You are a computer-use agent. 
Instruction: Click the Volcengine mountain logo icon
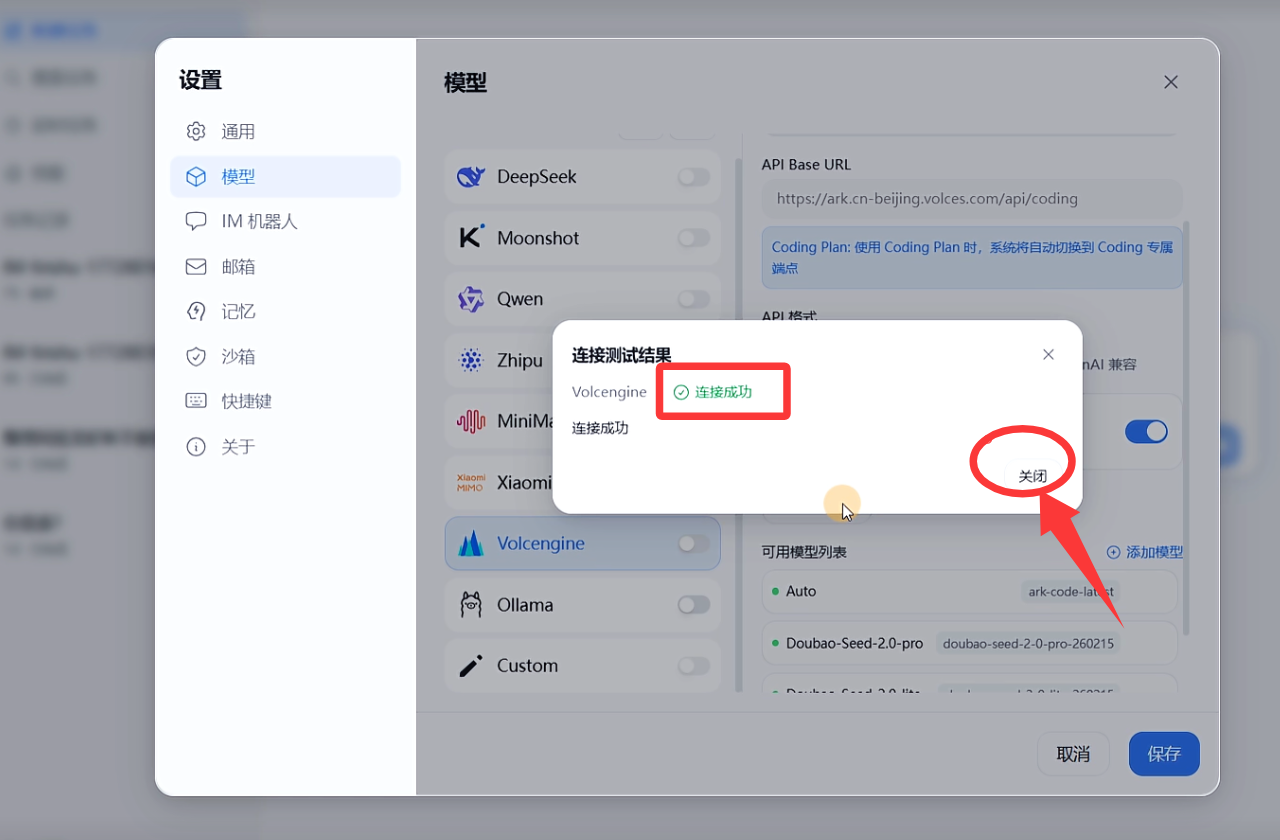pos(471,544)
